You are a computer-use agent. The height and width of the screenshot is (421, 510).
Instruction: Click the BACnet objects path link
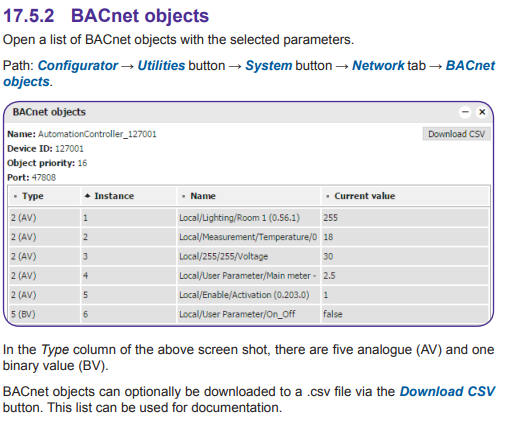point(249,73)
